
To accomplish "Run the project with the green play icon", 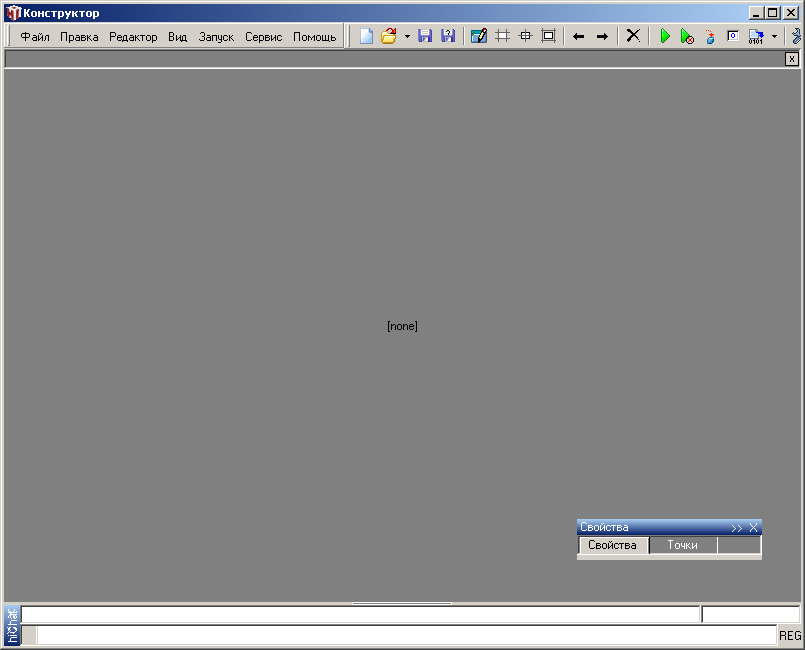I will click(x=665, y=36).
